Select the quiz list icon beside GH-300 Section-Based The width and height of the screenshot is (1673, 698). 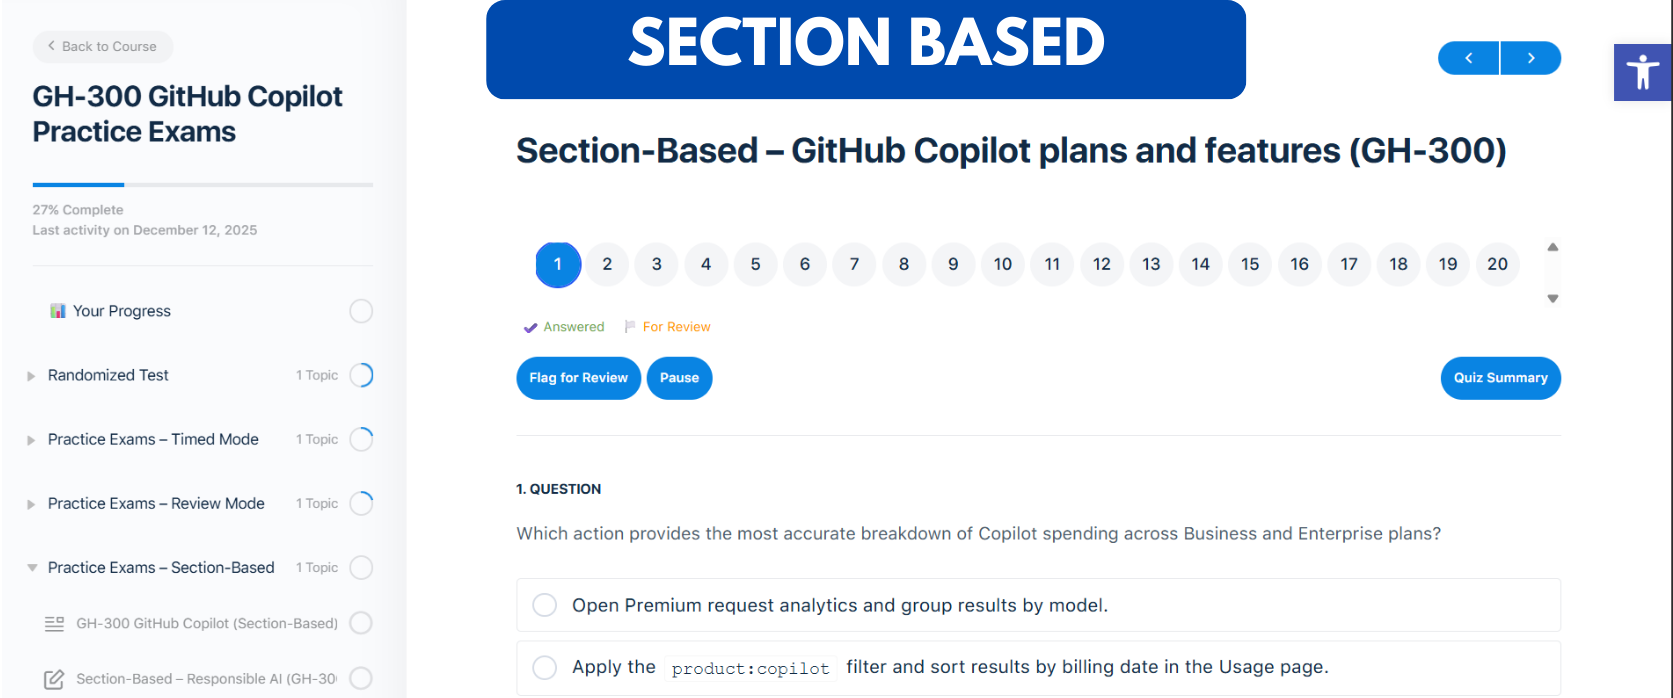pos(55,622)
